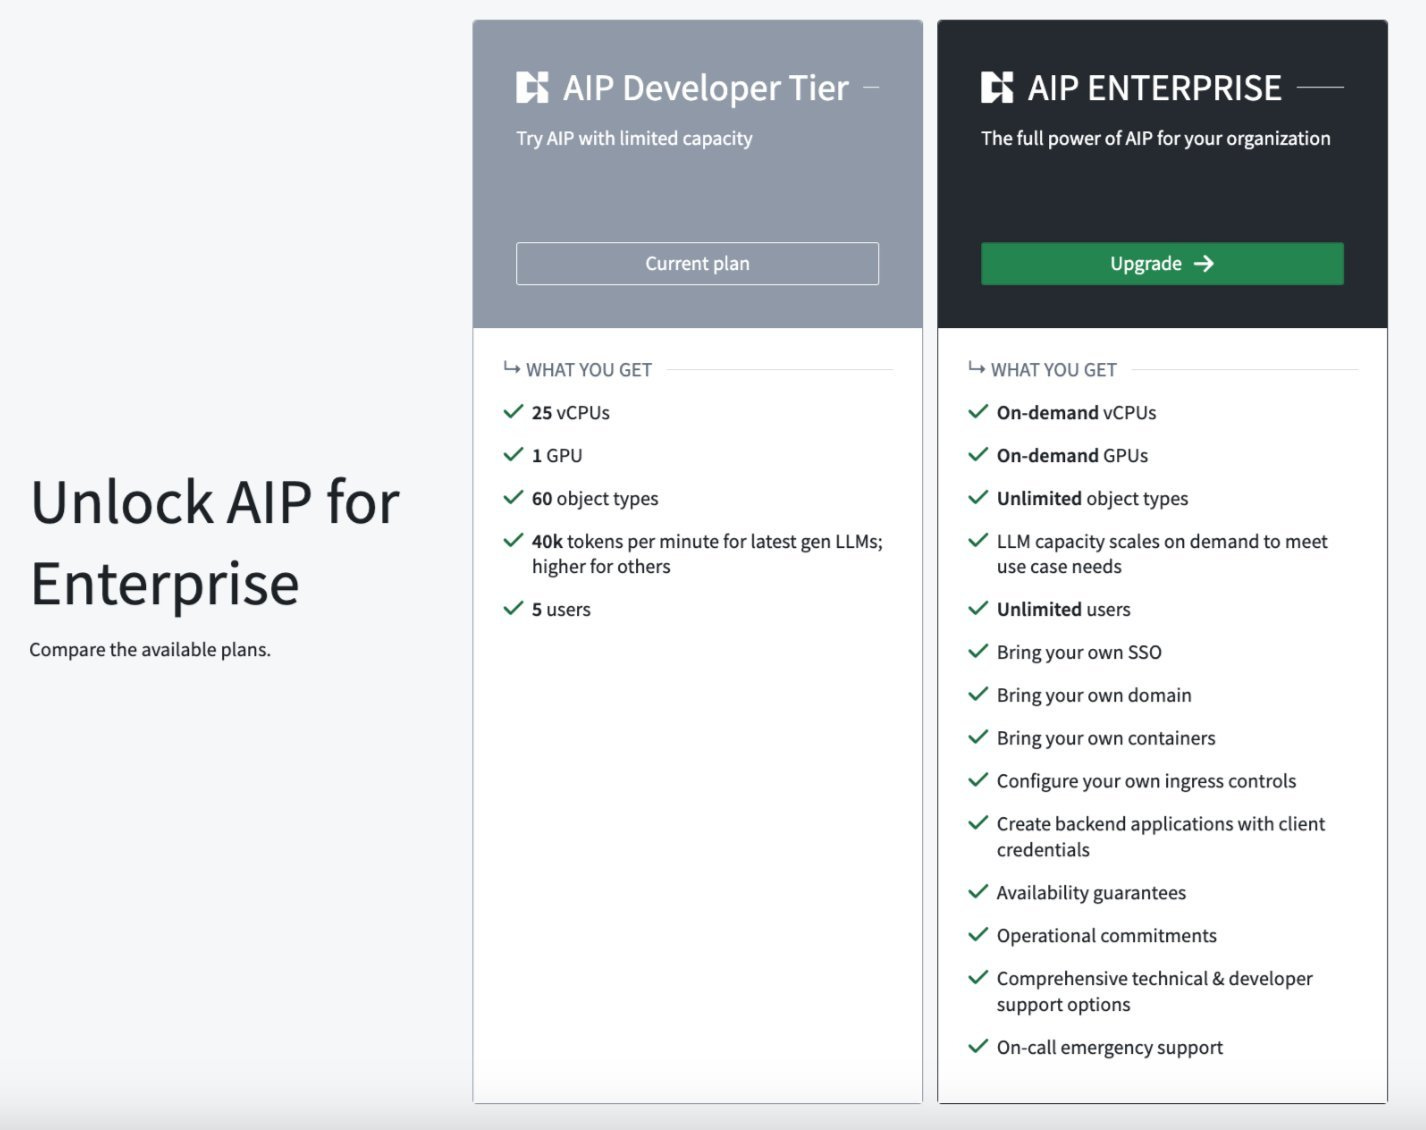The width and height of the screenshot is (1426, 1130).
Task: Click the 'On-demand GPUs' text
Action: coord(1072,456)
